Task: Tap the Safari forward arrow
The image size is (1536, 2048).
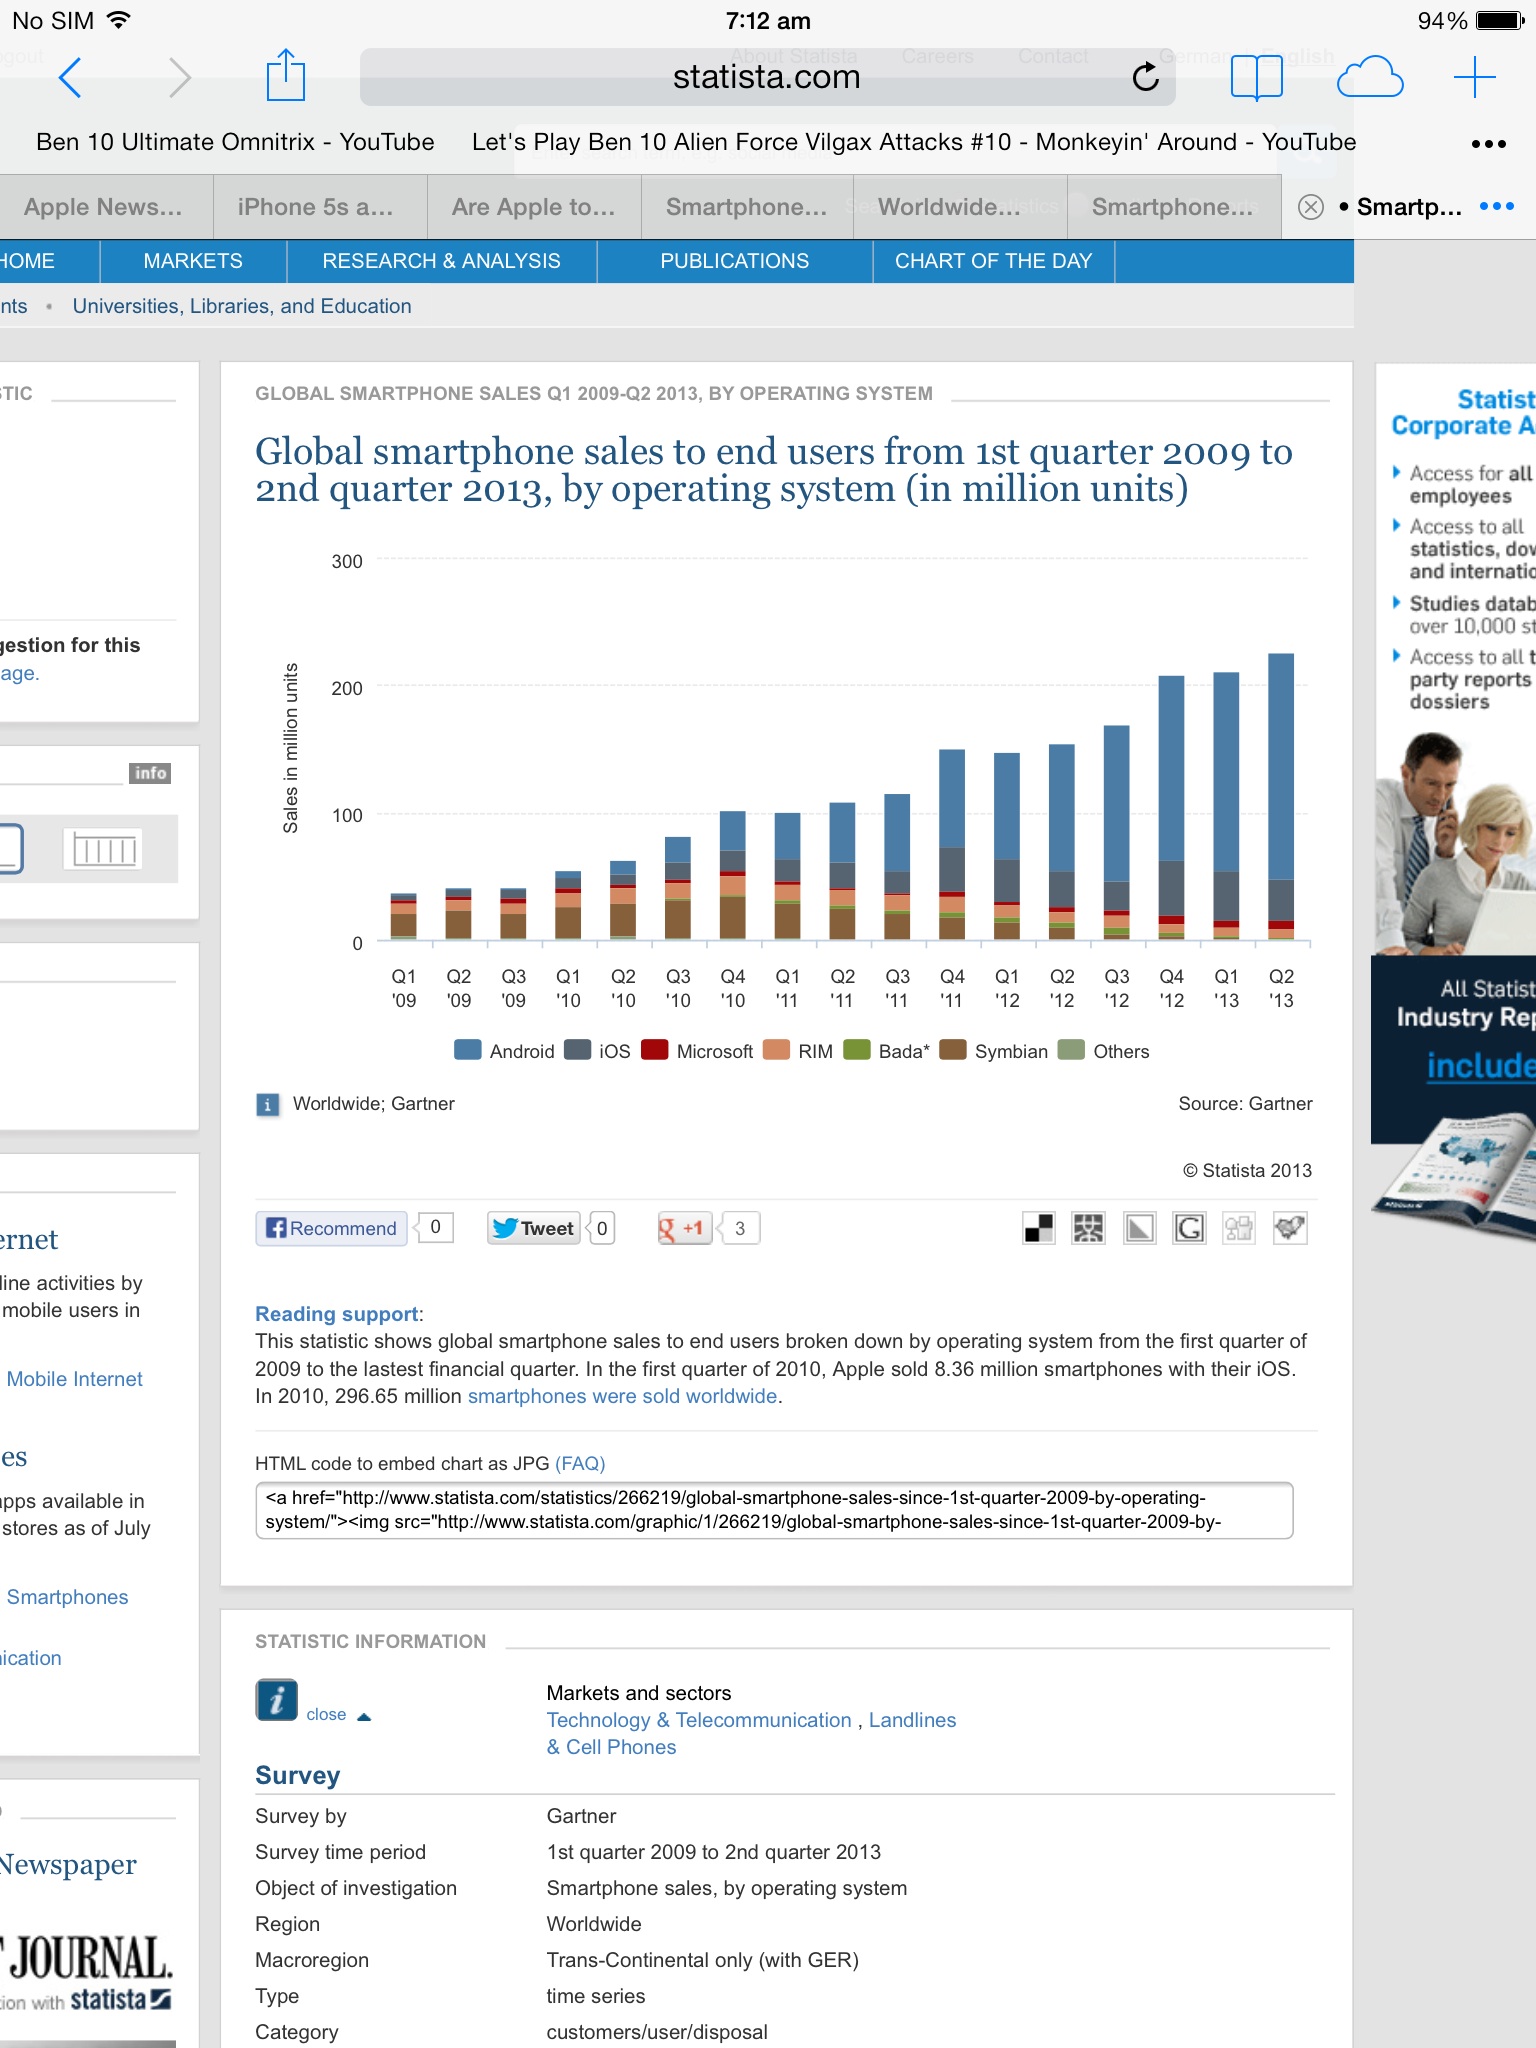Action: coord(180,77)
